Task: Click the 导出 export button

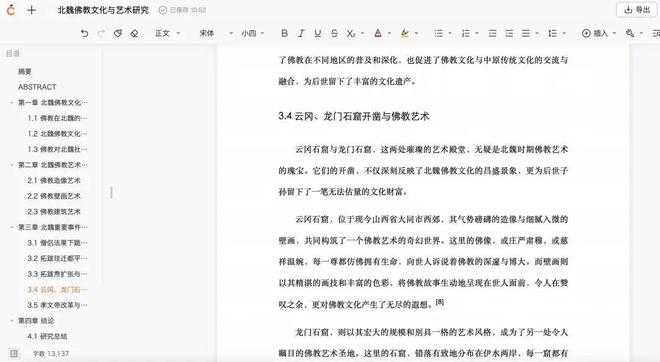Action: (637, 10)
